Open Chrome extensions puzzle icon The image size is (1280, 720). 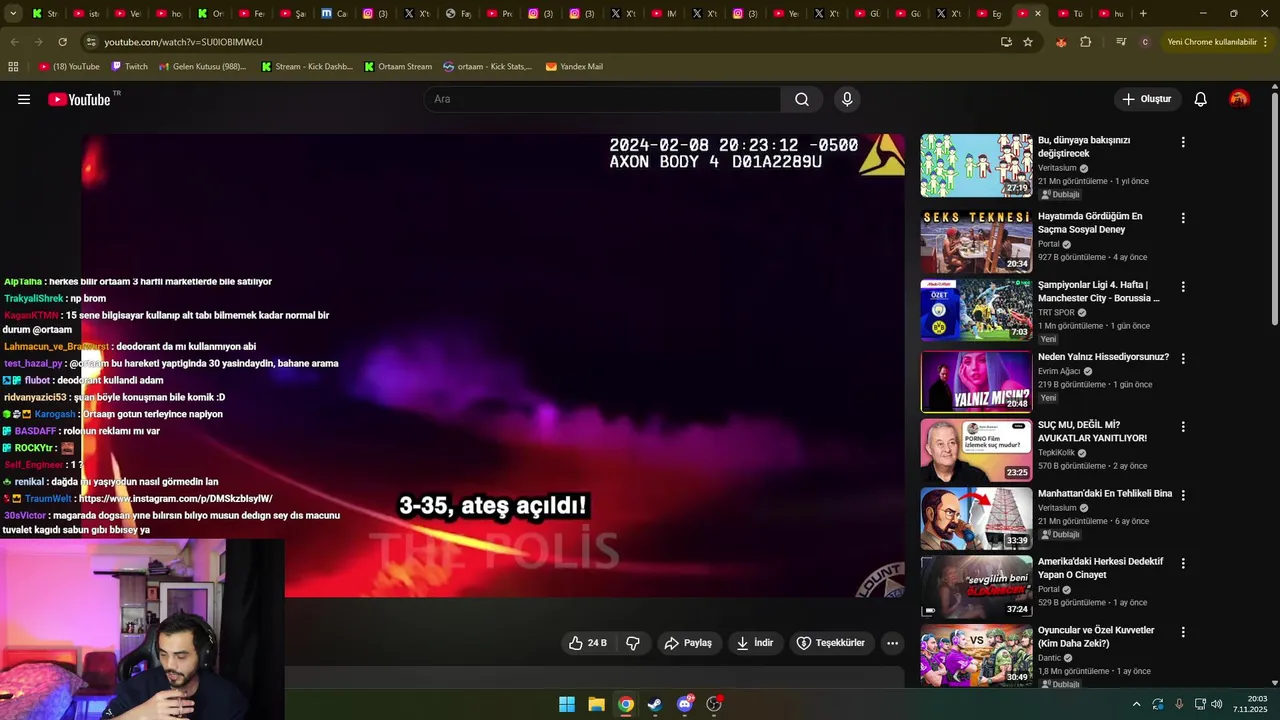click(x=1086, y=42)
